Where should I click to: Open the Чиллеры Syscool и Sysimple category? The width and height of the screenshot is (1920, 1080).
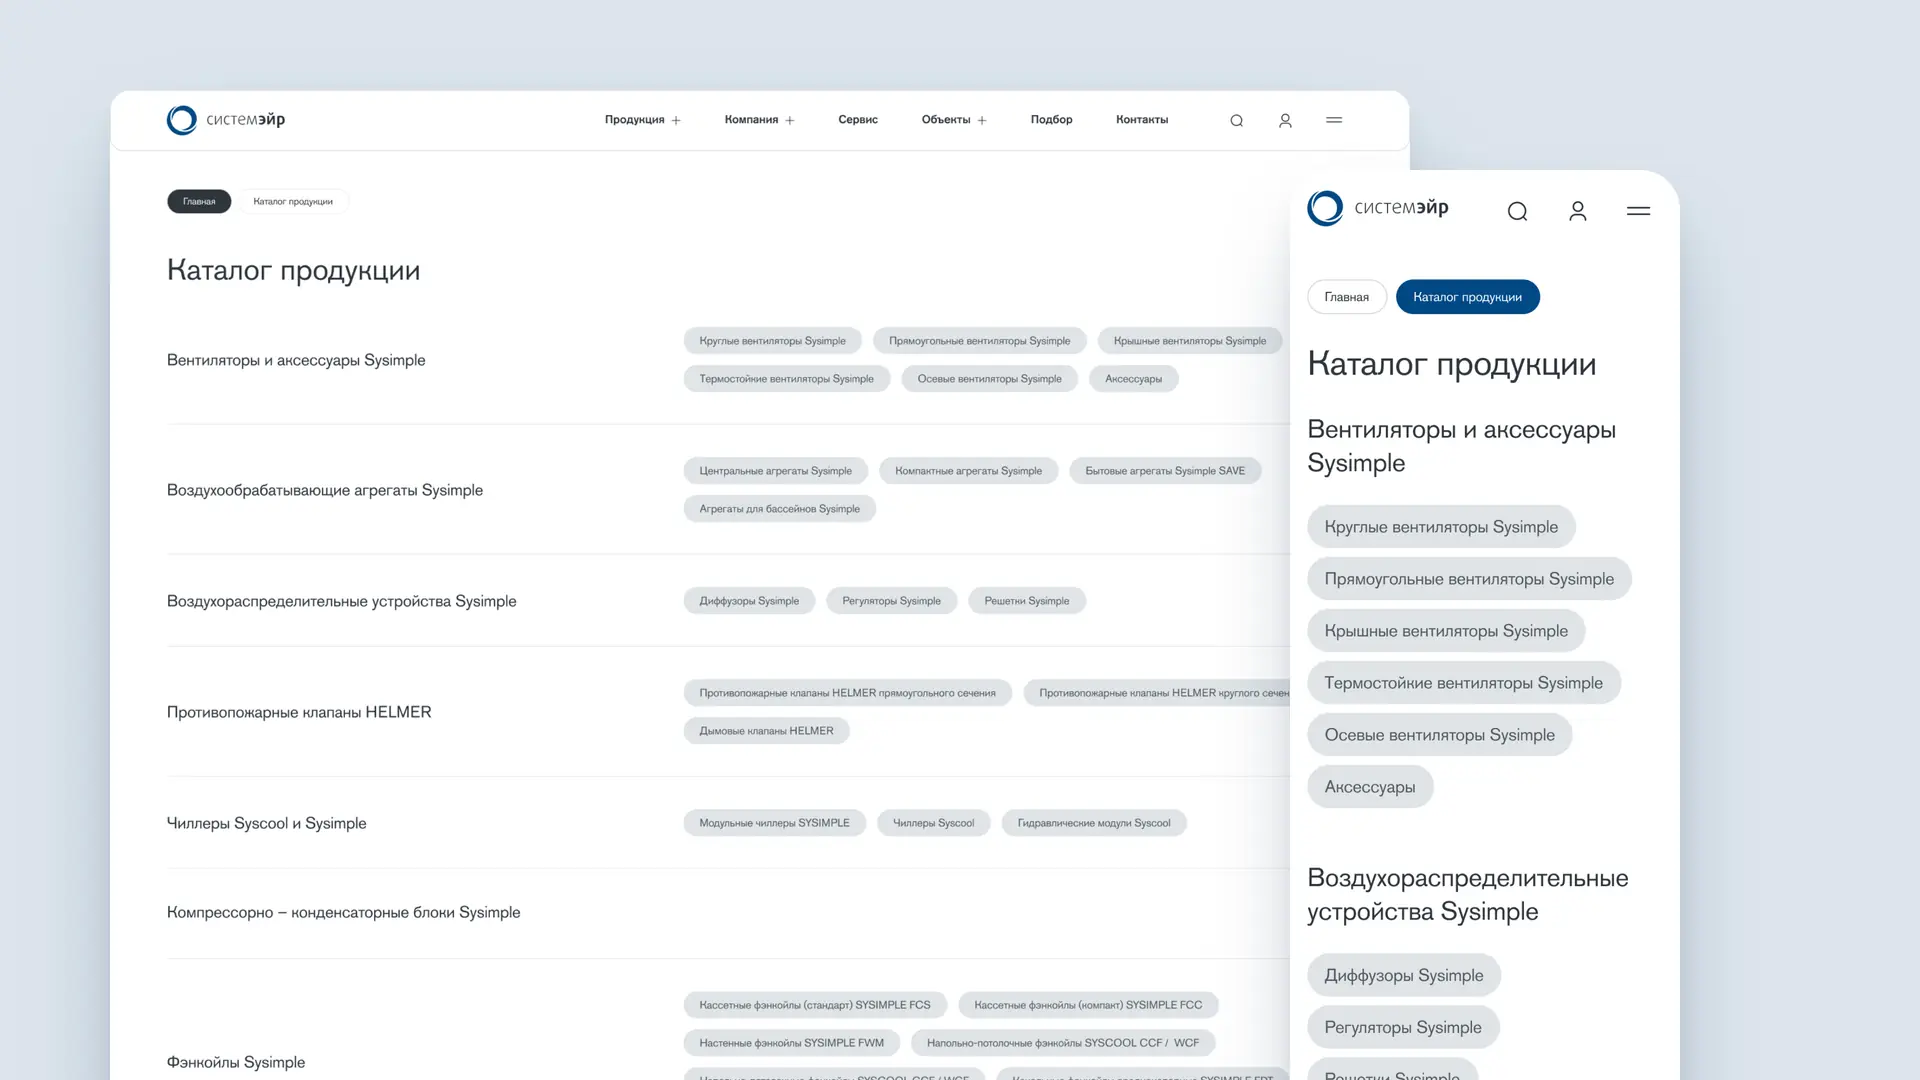(266, 823)
